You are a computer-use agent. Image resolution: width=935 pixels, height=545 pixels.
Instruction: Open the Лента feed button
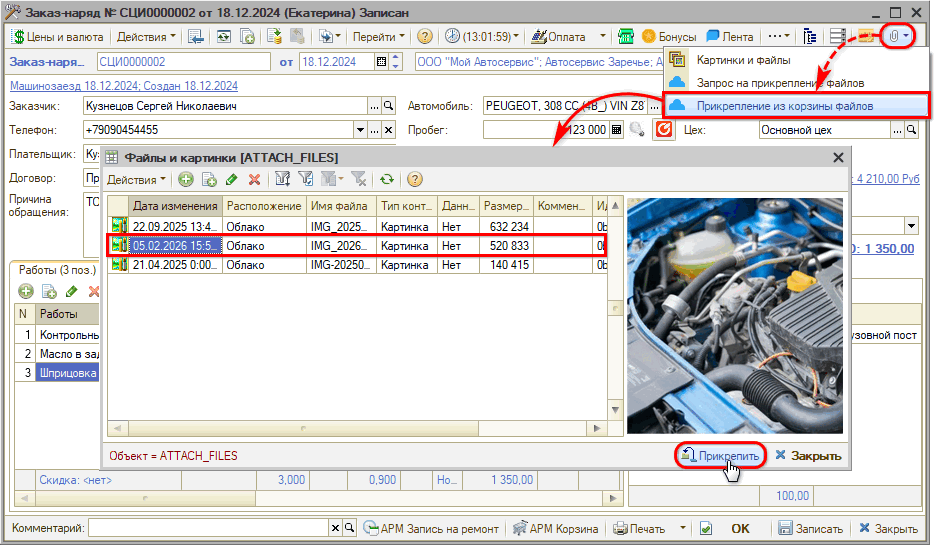coord(730,37)
